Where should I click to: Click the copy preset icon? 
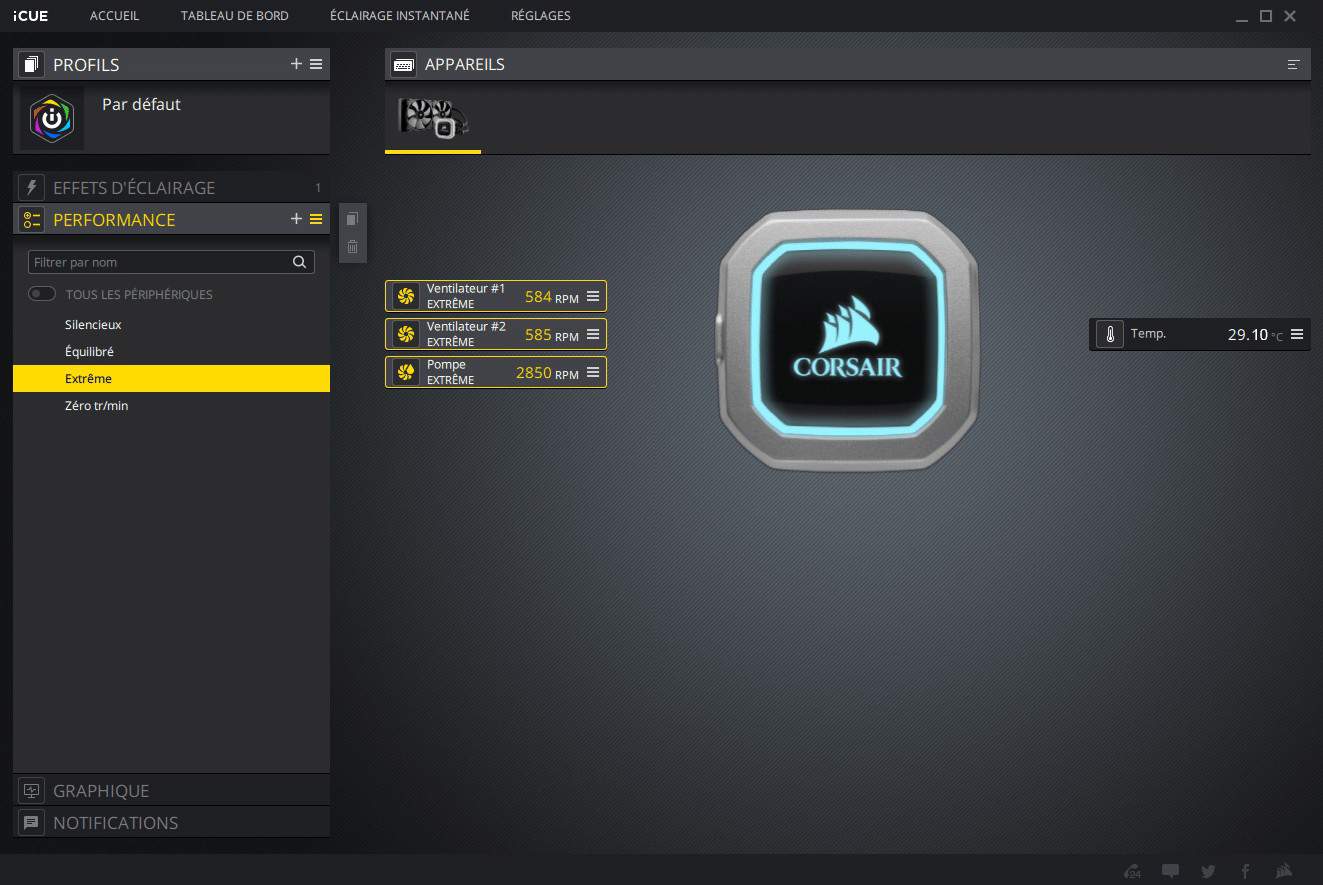pos(352,220)
